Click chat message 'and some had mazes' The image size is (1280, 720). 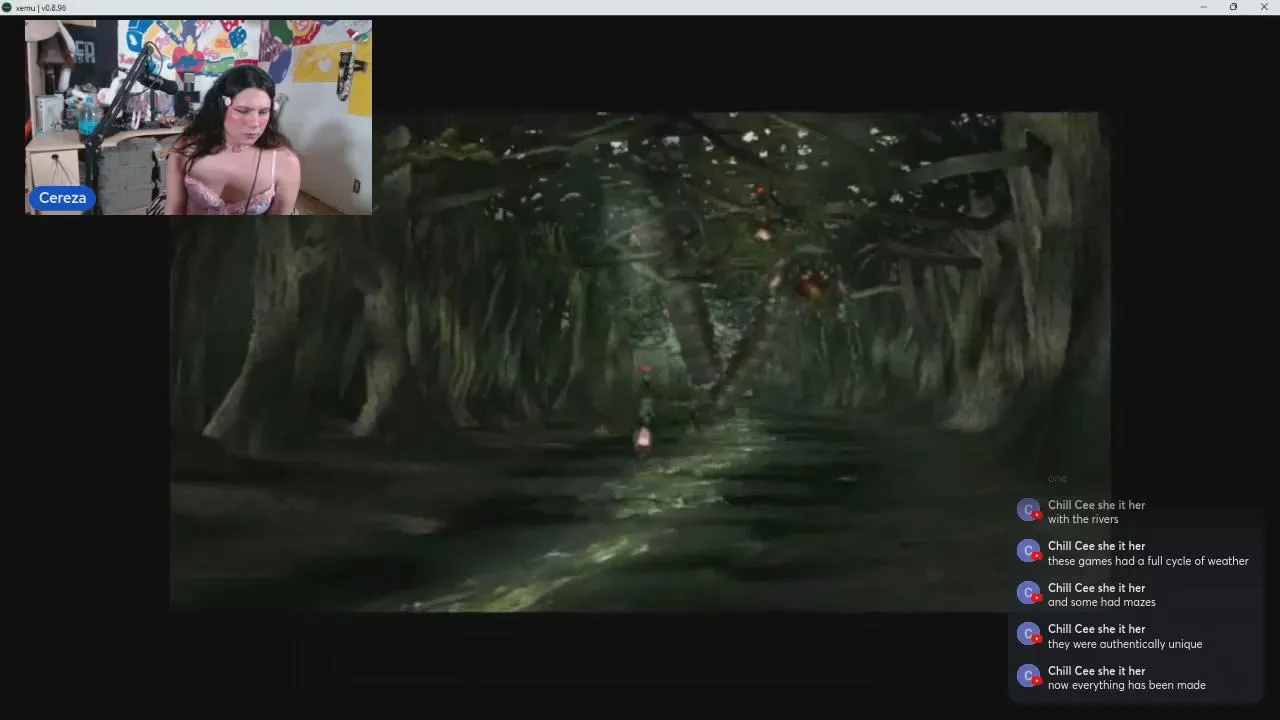click(1101, 602)
